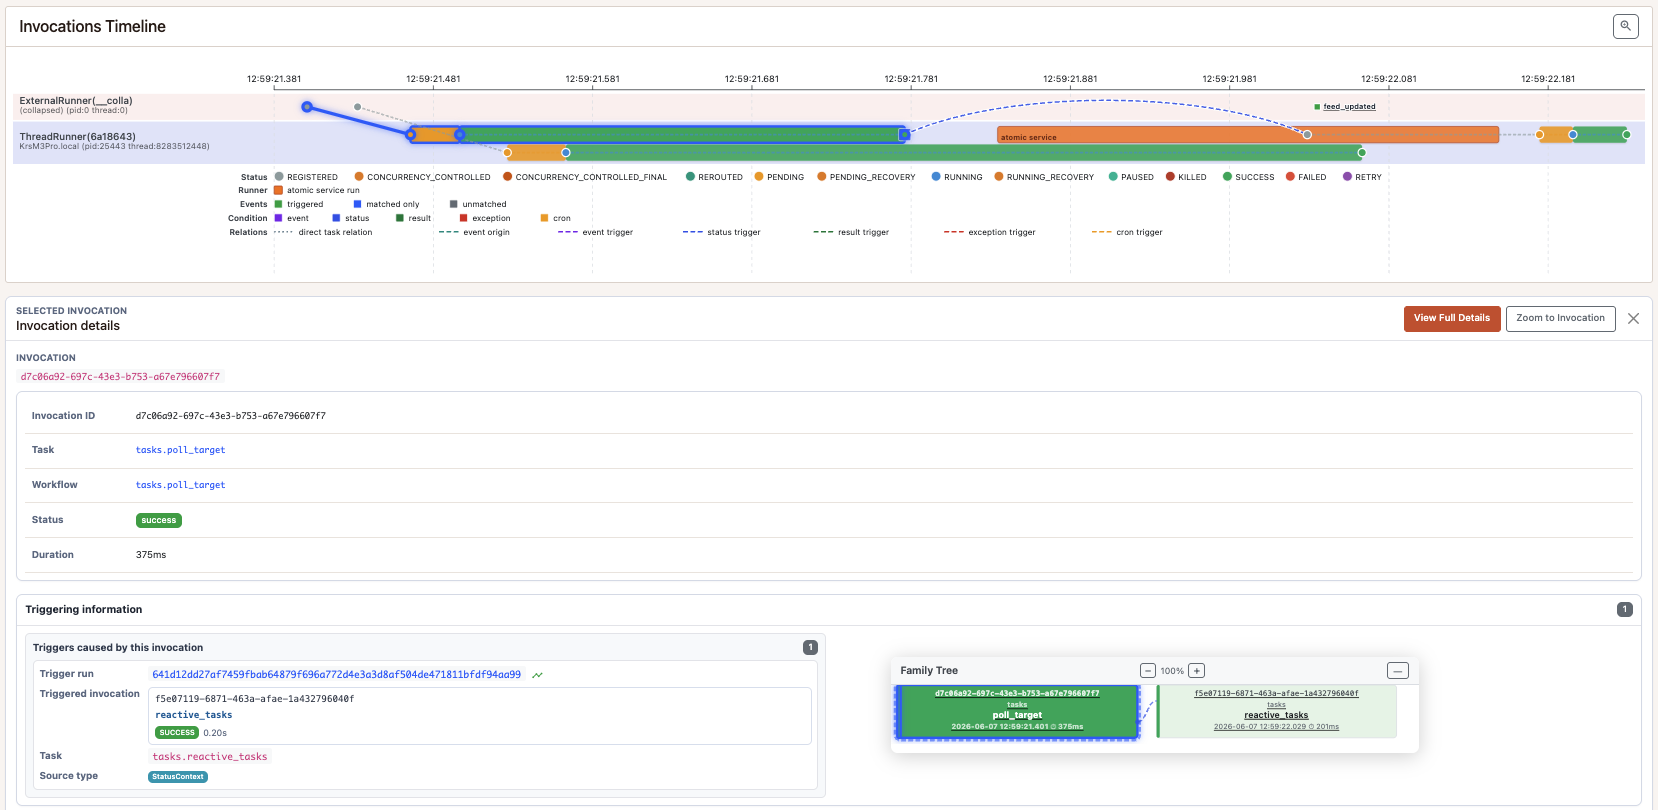
Task: Click the Zoom to Invocation button
Action: click(1560, 318)
